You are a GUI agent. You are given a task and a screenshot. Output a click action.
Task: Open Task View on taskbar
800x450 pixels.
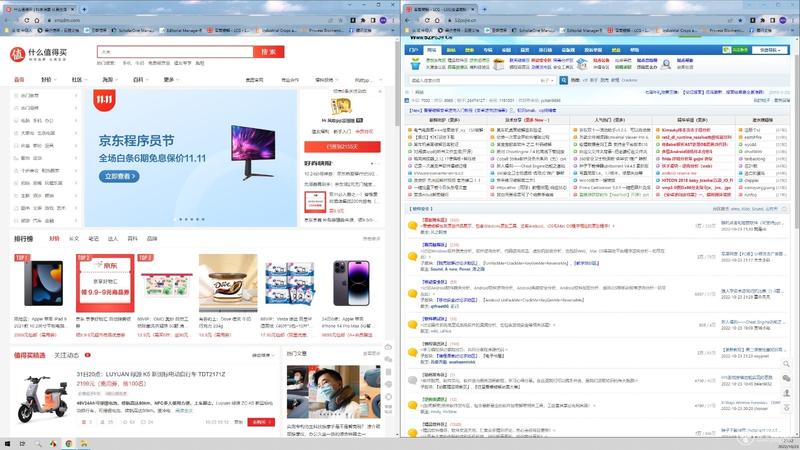[22, 444]
